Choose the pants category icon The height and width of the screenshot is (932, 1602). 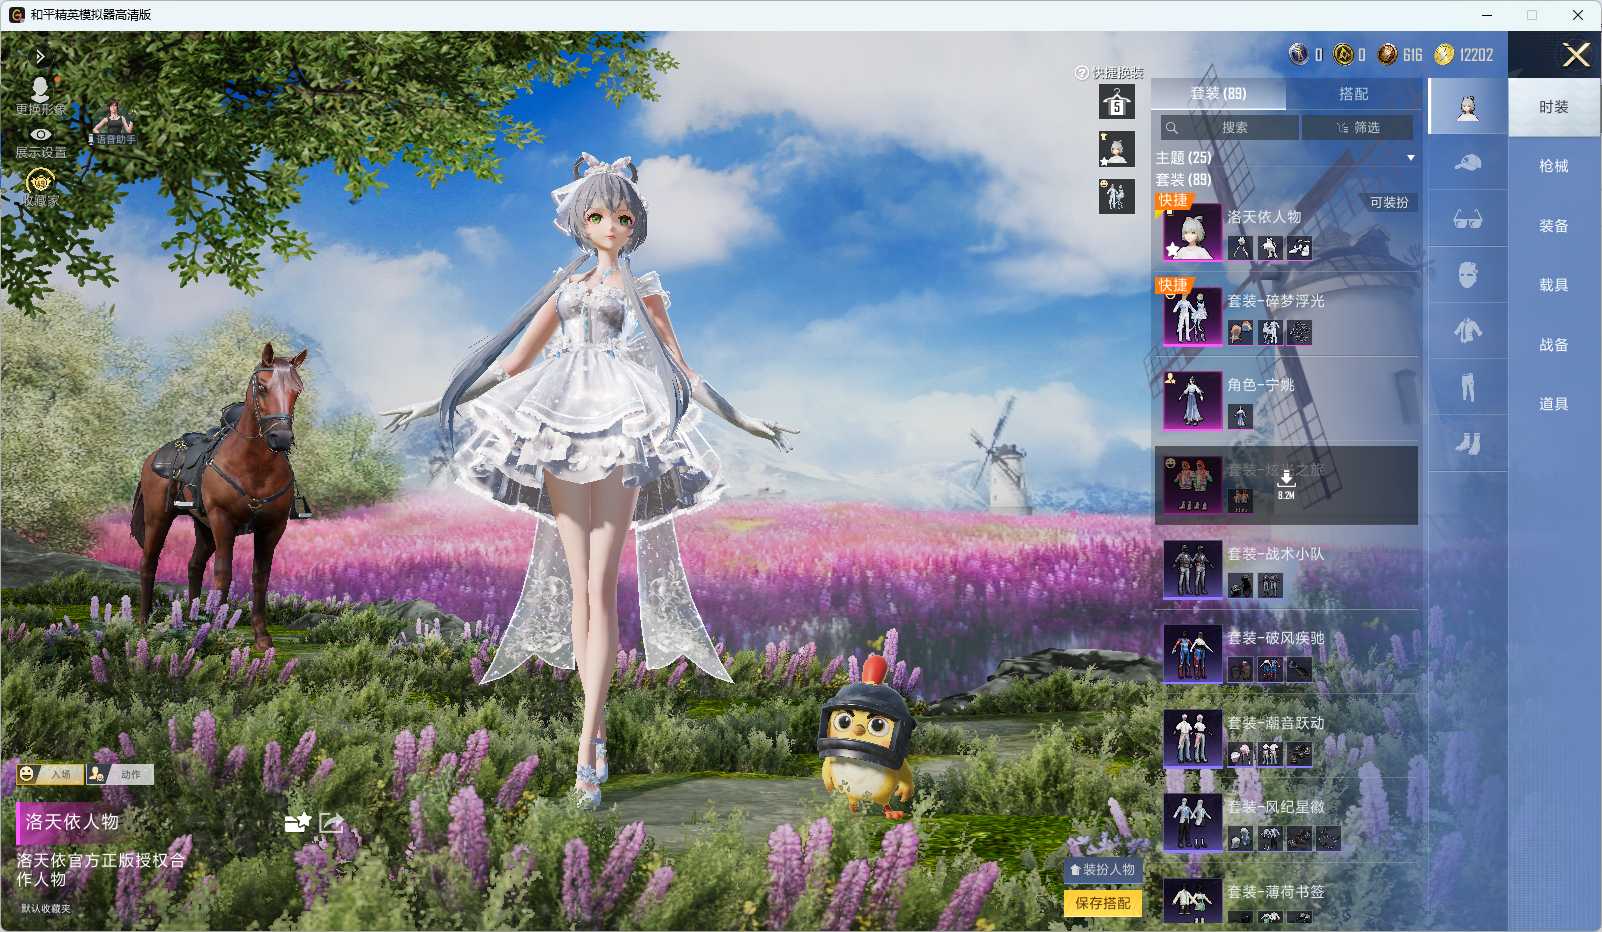[x=1467, y=387]
